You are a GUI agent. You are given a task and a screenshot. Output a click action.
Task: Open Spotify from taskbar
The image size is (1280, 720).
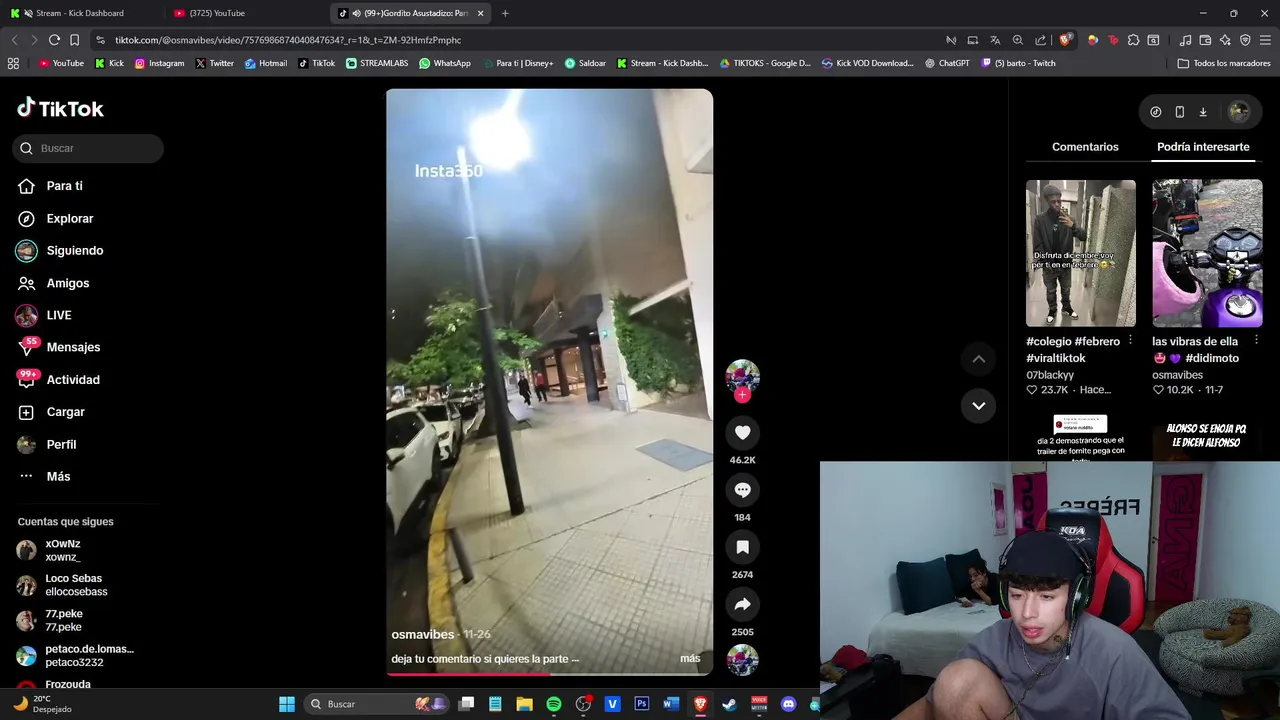tap(554, 704)
